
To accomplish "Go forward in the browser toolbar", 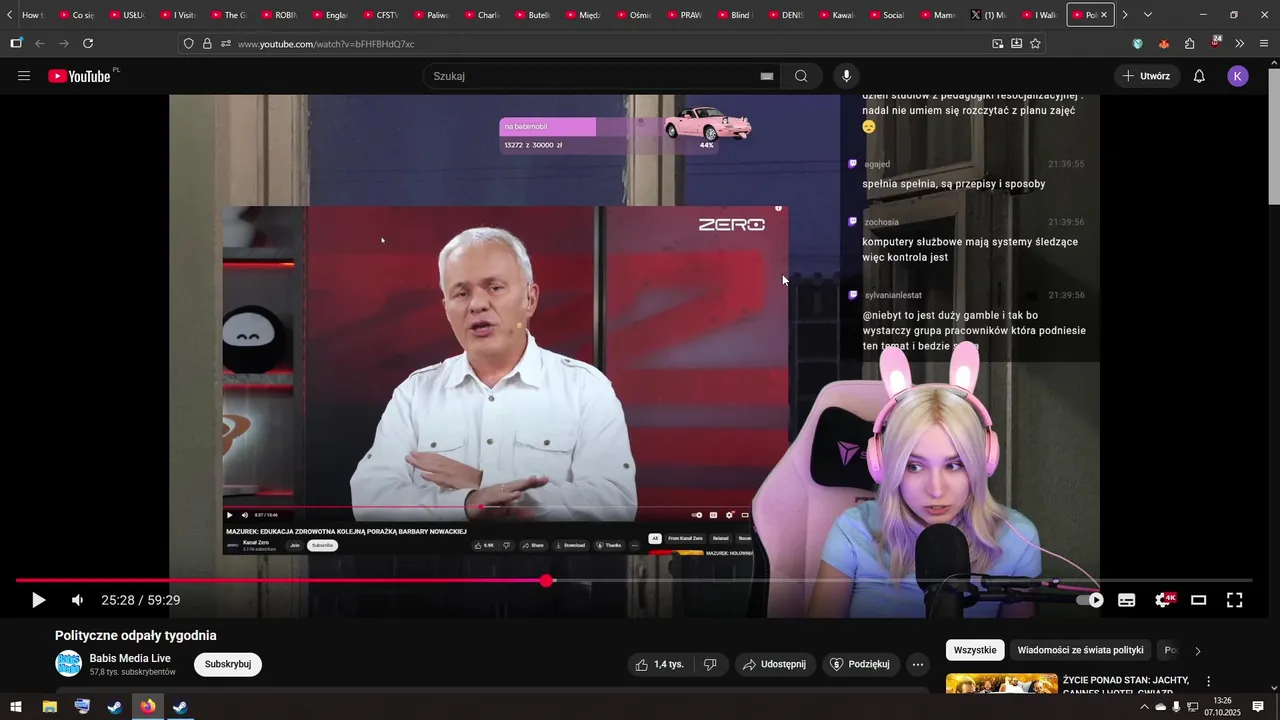I will (x=64, y=44).
